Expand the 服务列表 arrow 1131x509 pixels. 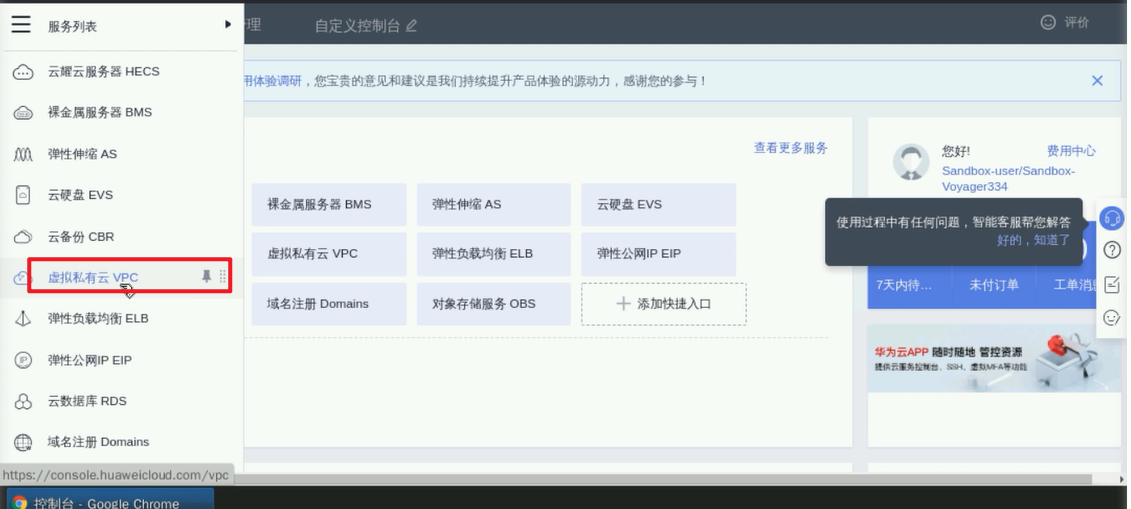tap(227, 25)
